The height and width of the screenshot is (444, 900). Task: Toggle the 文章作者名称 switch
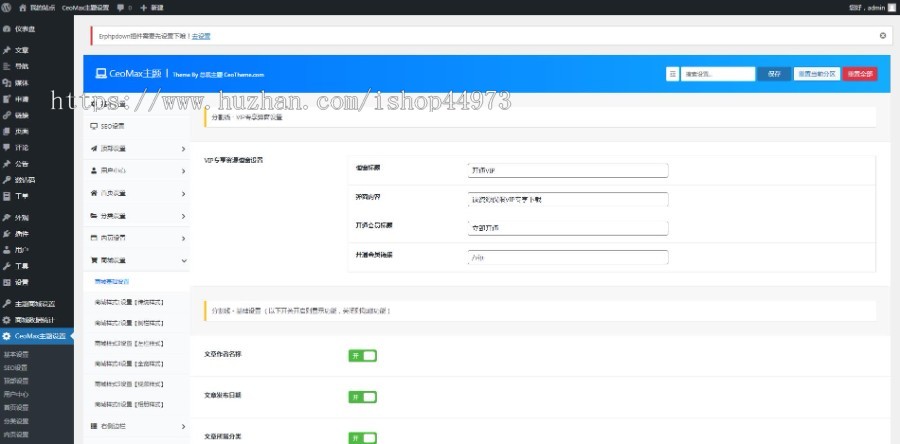pos(362,356)
